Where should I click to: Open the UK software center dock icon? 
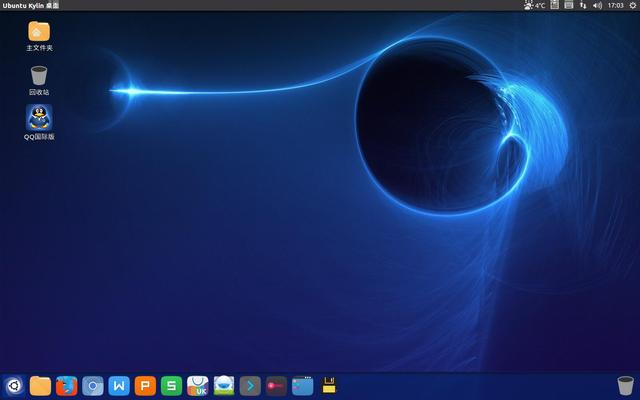tap(198, 385)
